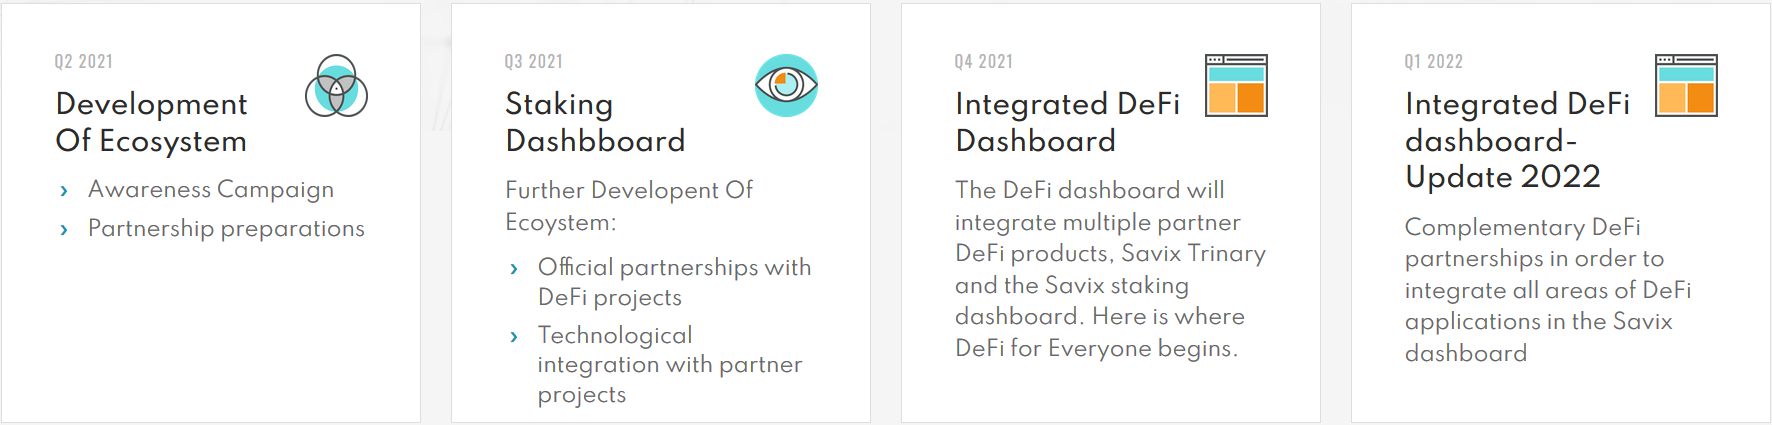Screen dimensions: 1772x425
Task: Click the chevron beside Partnership preparations
Action: [64, 229]
